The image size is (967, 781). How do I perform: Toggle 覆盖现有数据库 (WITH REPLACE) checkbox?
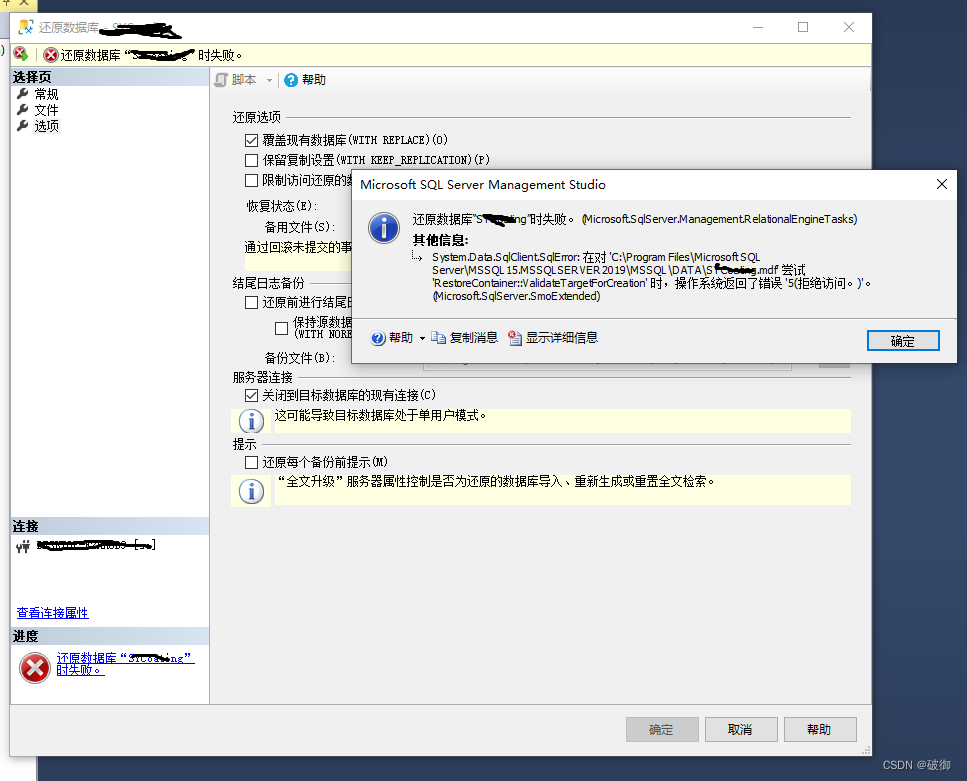252,141
